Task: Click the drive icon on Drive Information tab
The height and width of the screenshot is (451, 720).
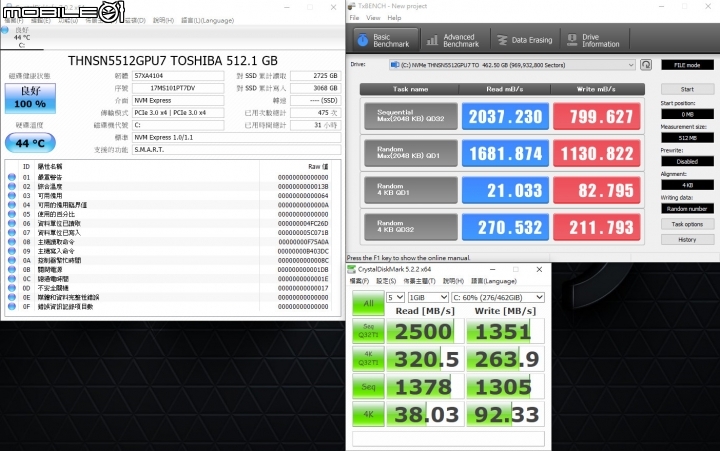Action: [x=572, y=40]
